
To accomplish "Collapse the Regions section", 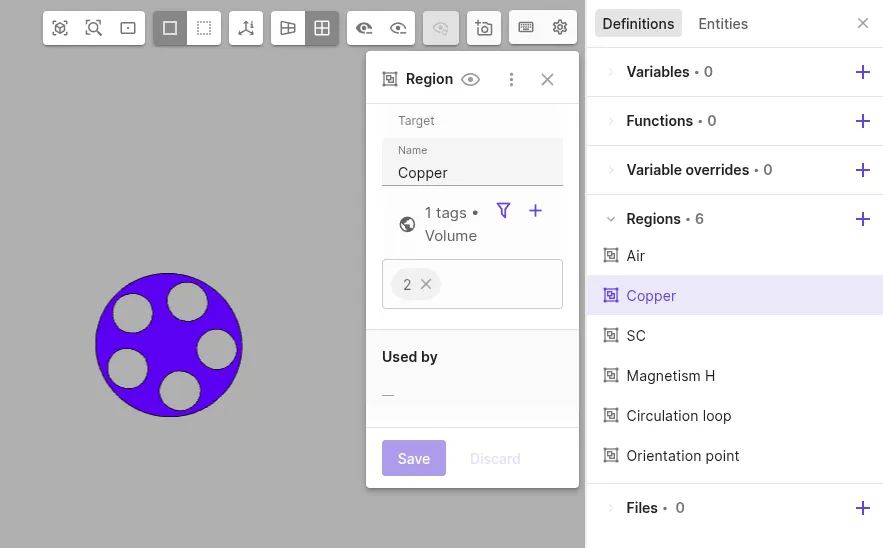I will (610, 219).
